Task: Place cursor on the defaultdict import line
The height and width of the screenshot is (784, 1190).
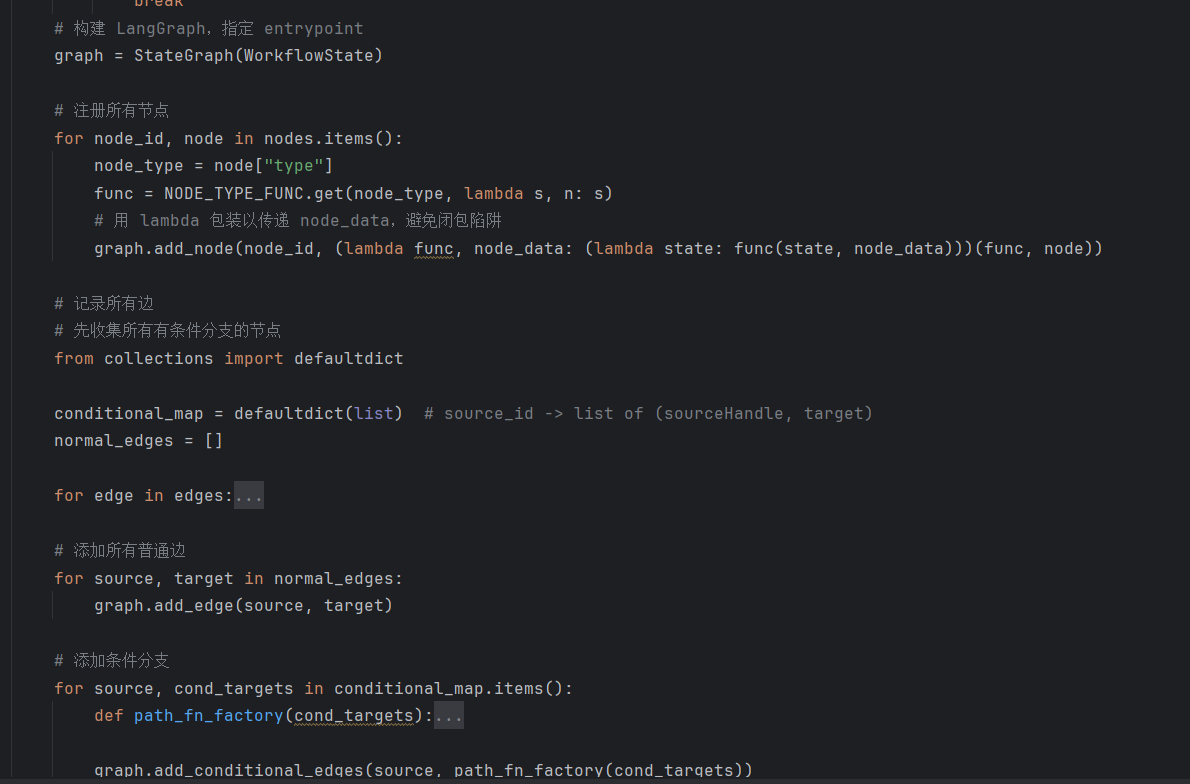Action: 227,358
